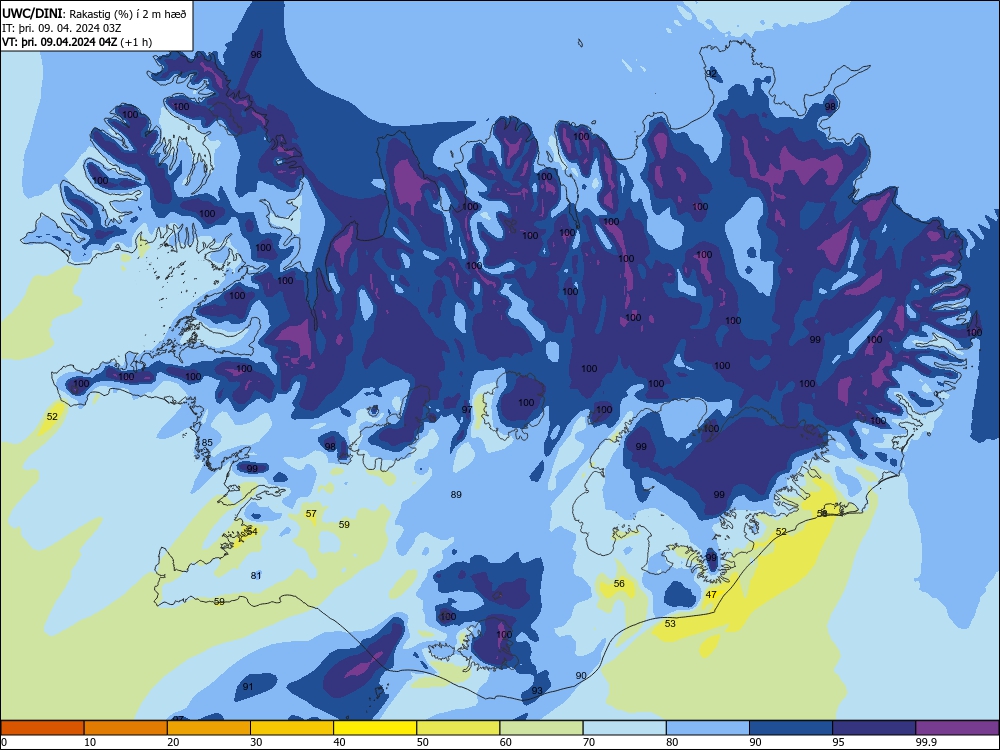Click the map value '97'
The image size is (1000, 750).
(467, 409)
